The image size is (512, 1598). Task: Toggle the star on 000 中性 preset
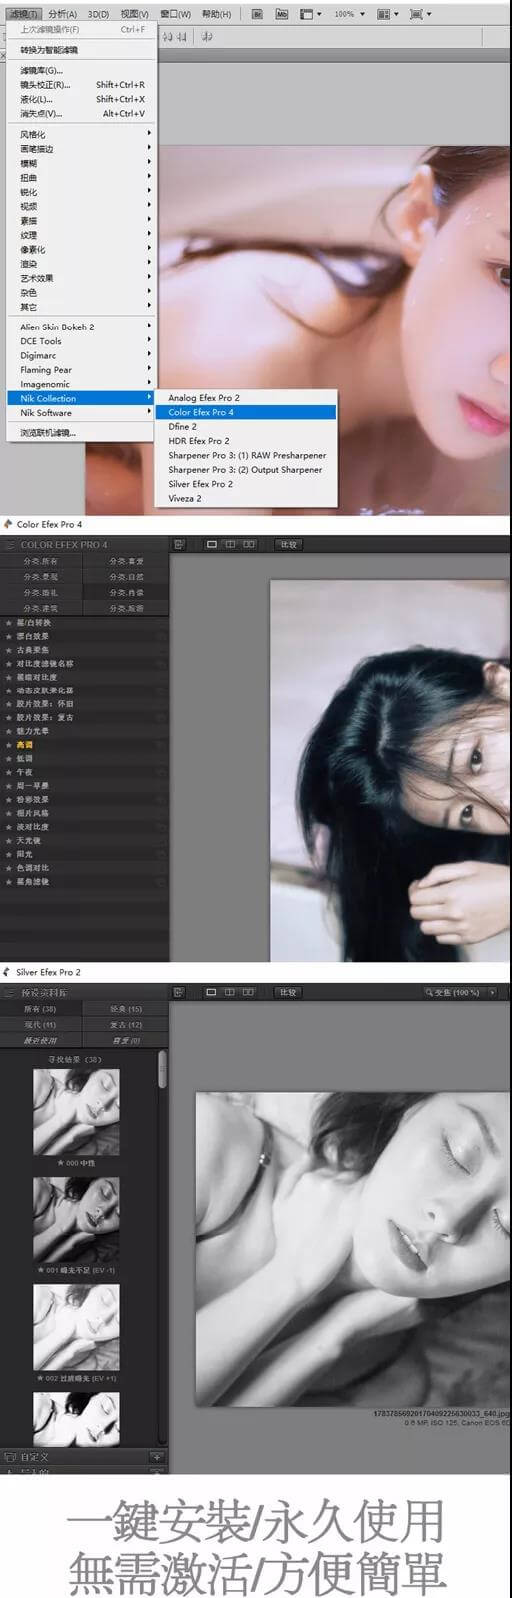[x=61, y=1163]
